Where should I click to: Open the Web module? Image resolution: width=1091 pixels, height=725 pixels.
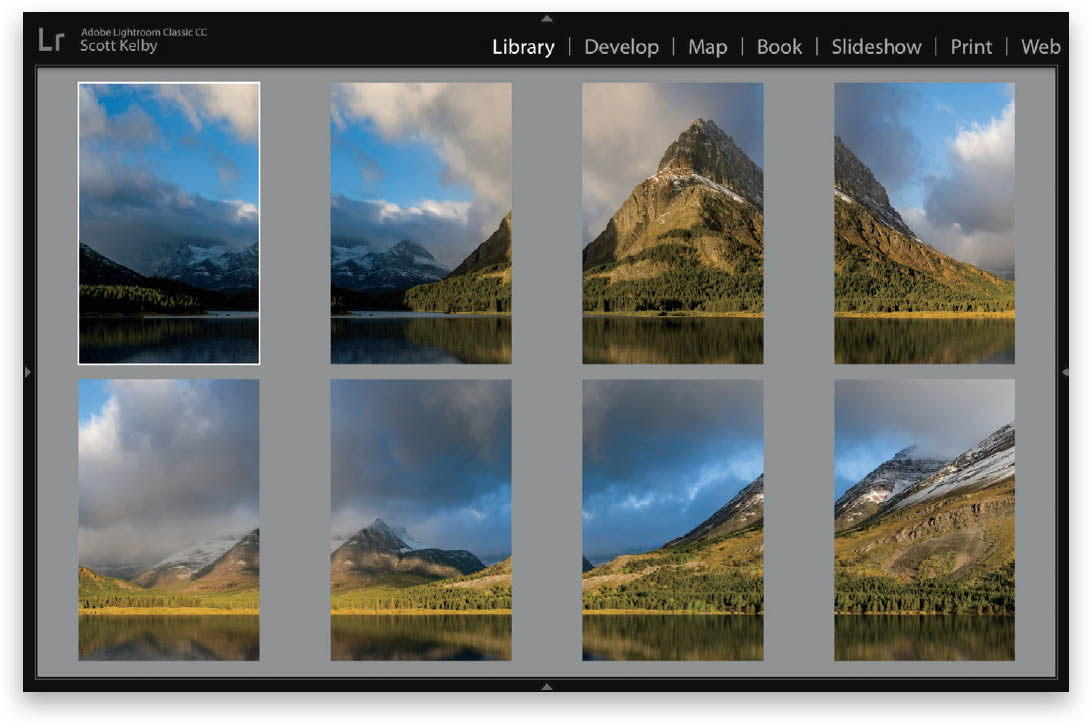tap(1041, 47)
